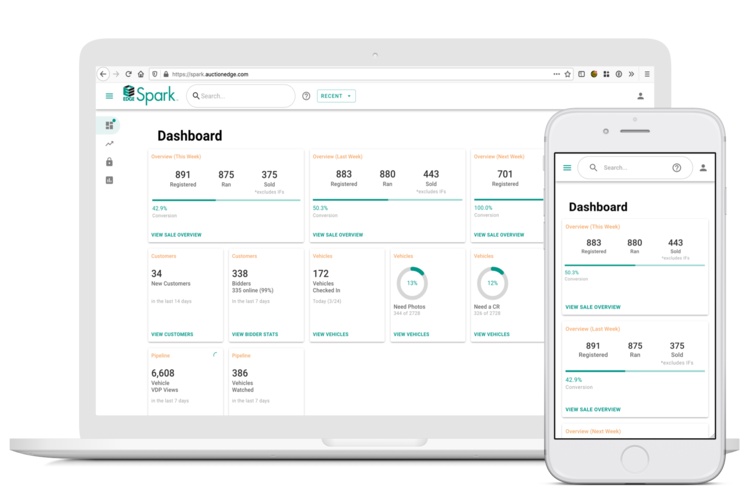Open VIEW BIDDER STATS link

click(254, 334)
